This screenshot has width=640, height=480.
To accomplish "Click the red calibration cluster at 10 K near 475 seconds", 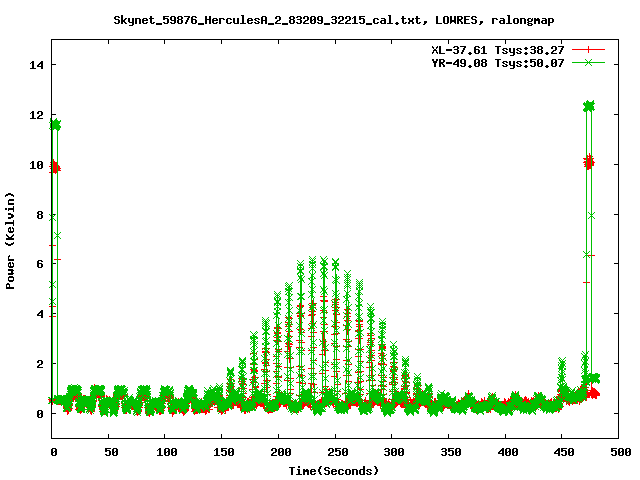I will click(x=589, y=162).
